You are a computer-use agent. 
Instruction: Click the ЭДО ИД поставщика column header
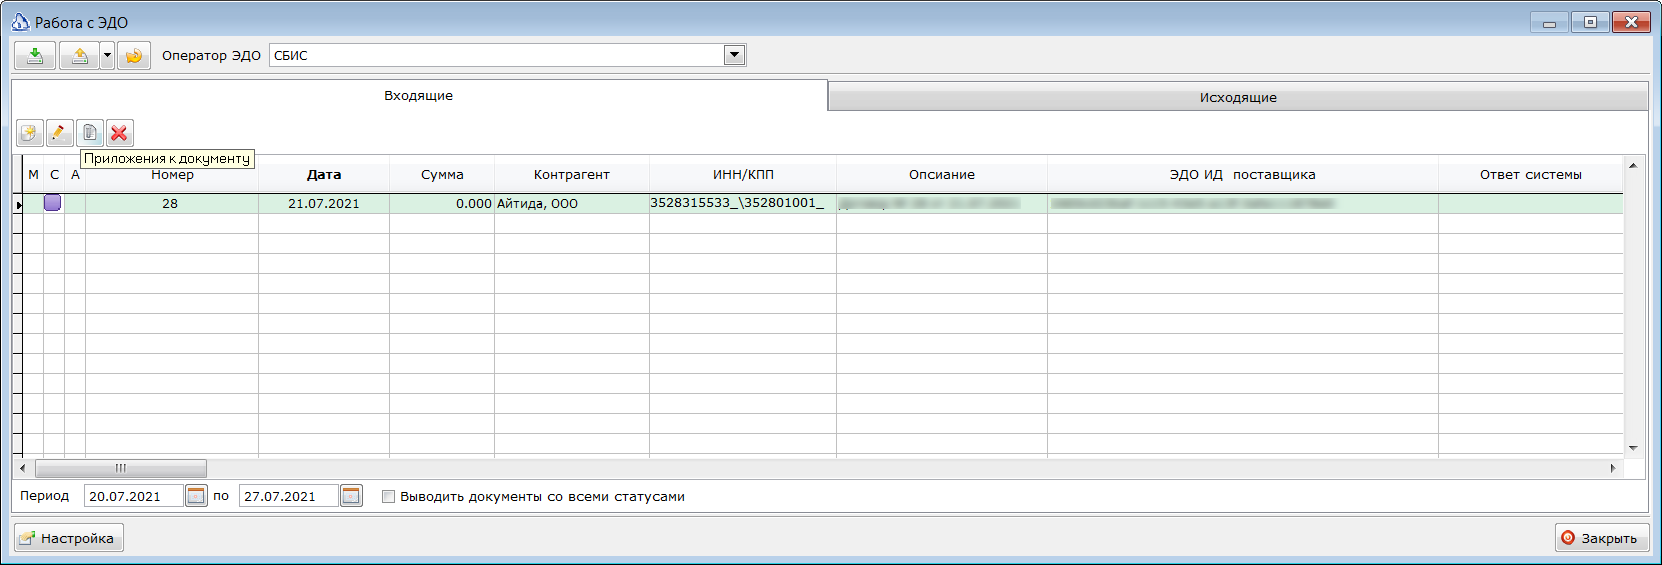pos(1243,175)
